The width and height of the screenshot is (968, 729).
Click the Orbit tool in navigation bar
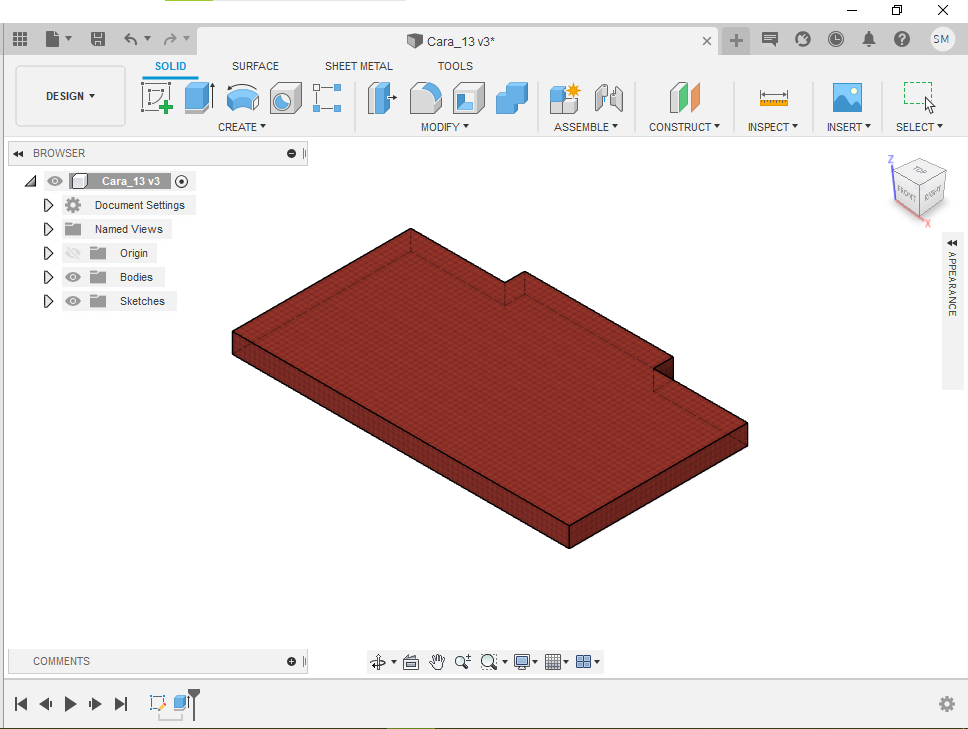pos(378,662)
